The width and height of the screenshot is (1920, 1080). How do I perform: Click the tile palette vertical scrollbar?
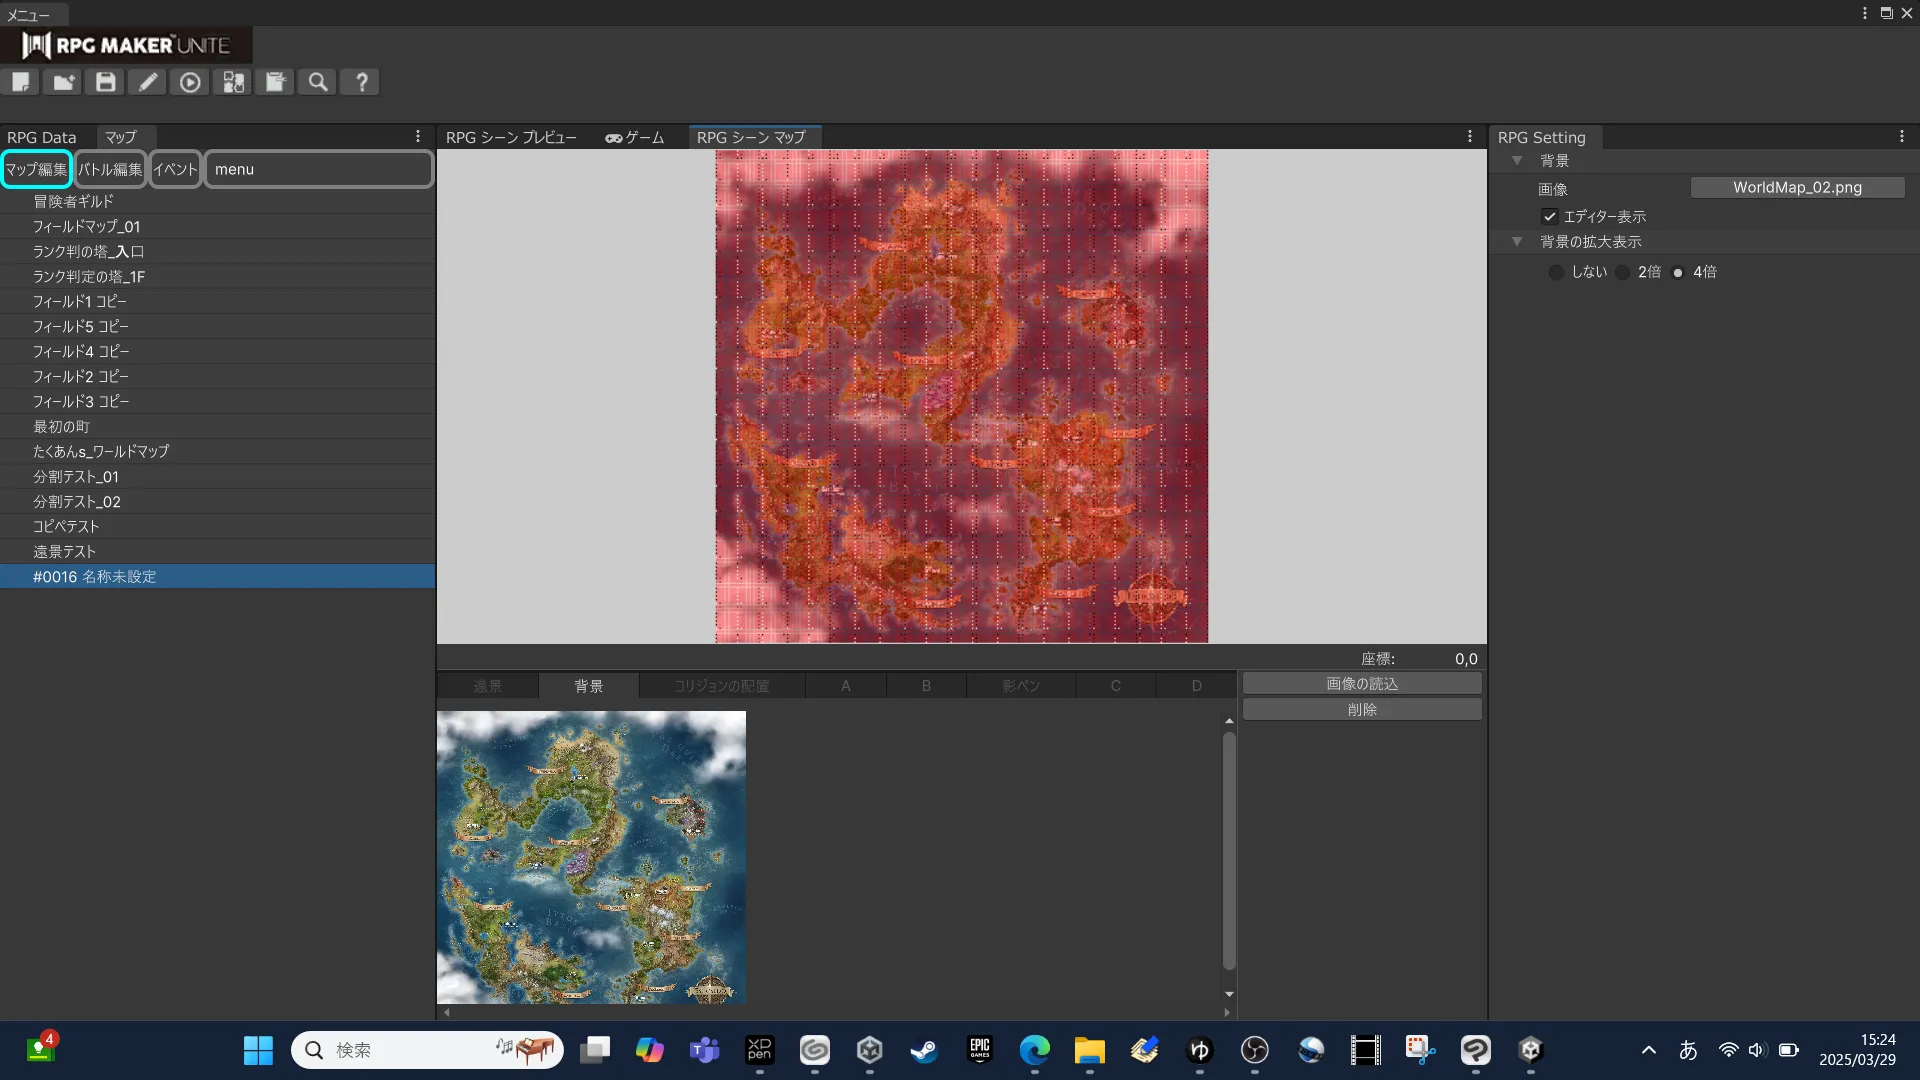(x=1229, y=850)
